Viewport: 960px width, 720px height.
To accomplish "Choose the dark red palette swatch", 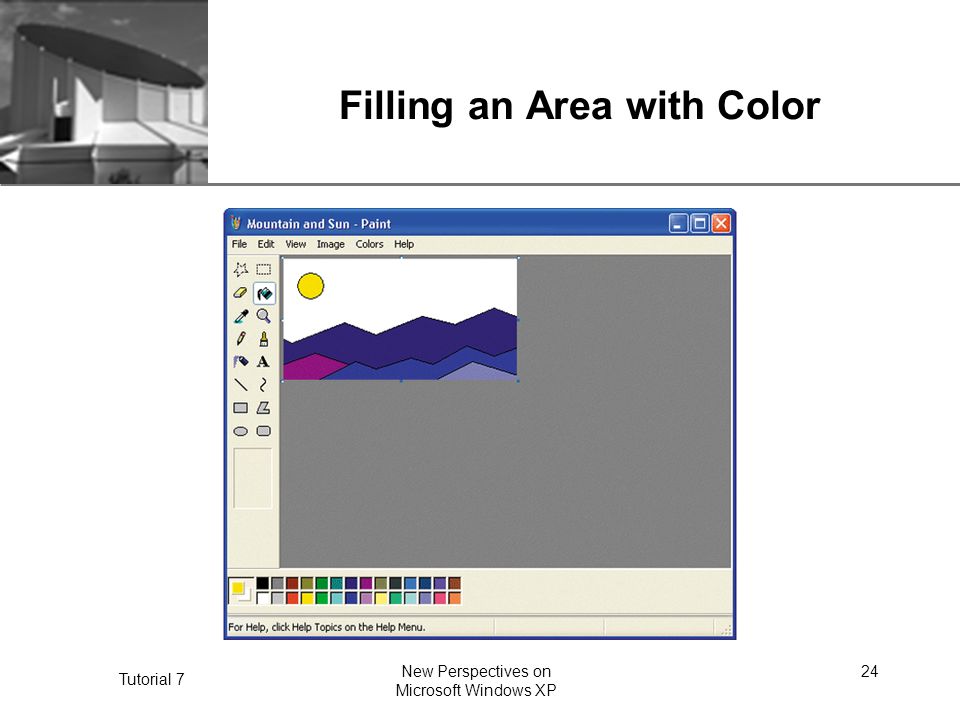I will [292, 583].
